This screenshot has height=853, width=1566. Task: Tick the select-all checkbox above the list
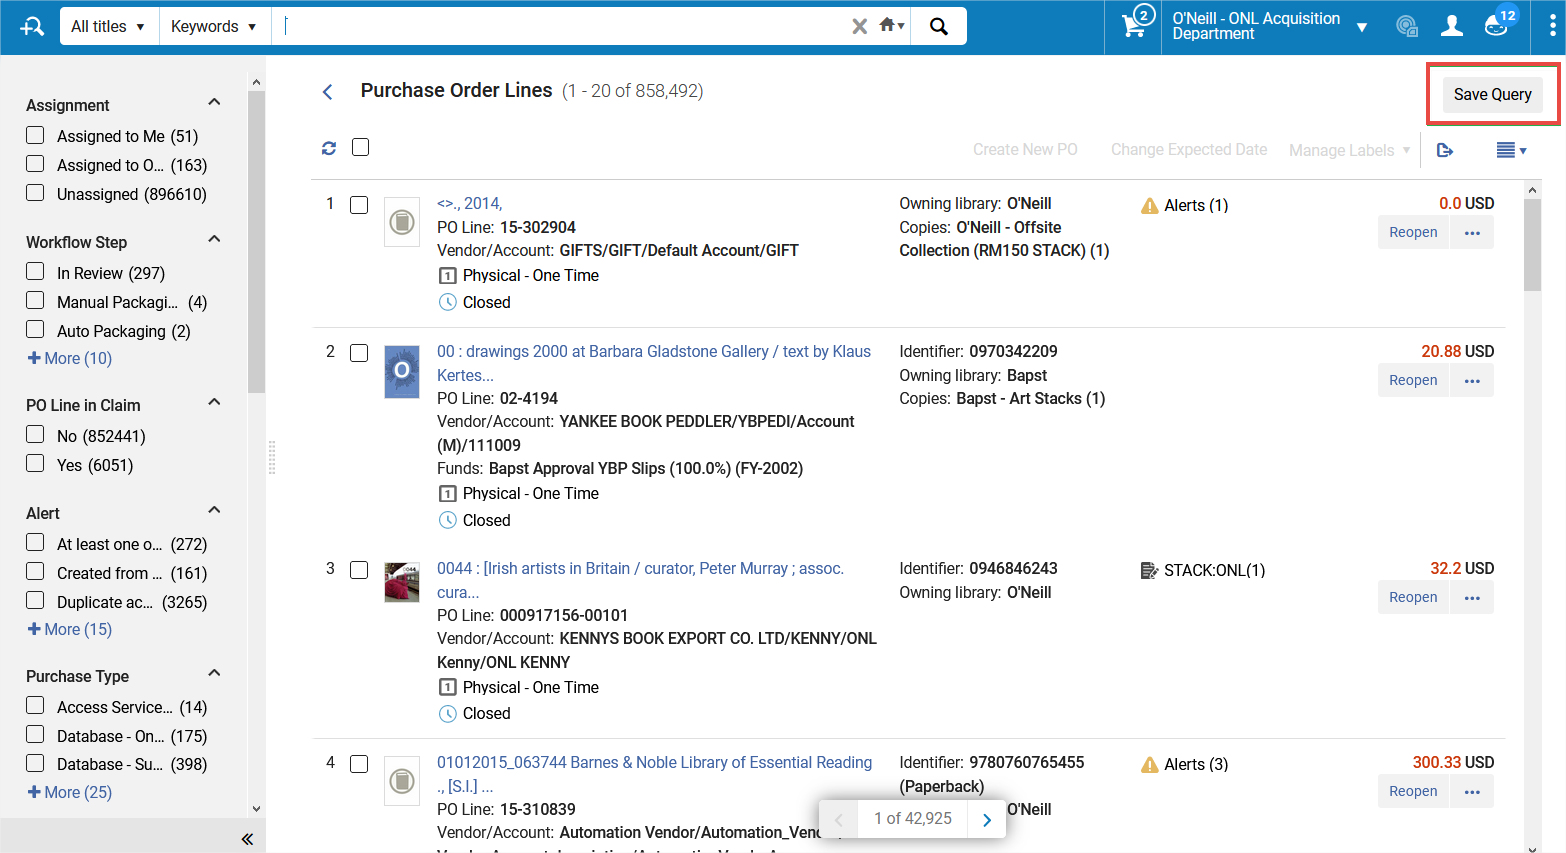[361, 147]
